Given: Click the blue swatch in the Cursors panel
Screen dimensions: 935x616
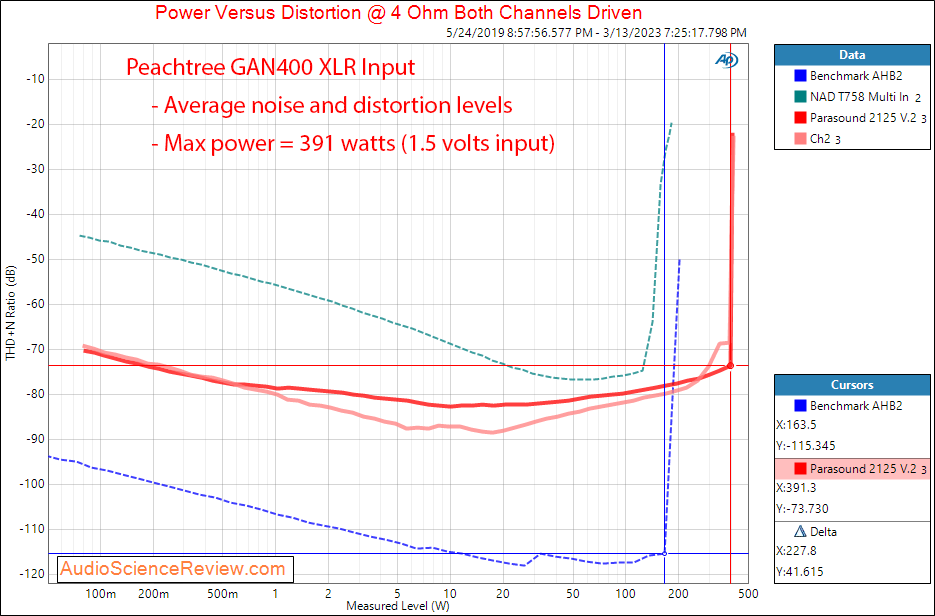Looking at the screenshot, I should click(x=800, y=405).
